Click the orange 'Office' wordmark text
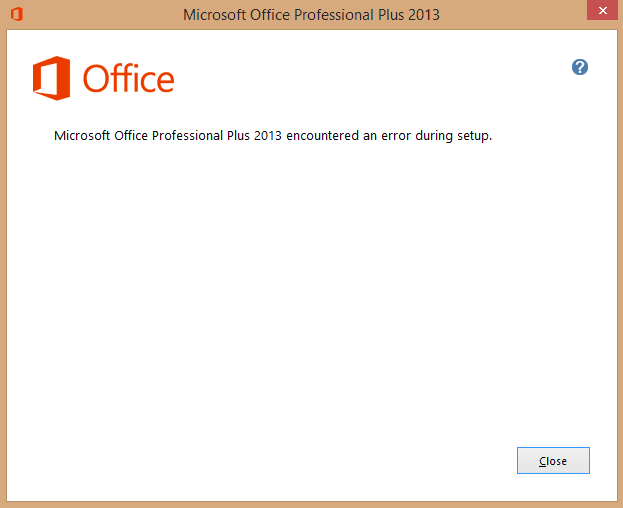 coord(128,78)
